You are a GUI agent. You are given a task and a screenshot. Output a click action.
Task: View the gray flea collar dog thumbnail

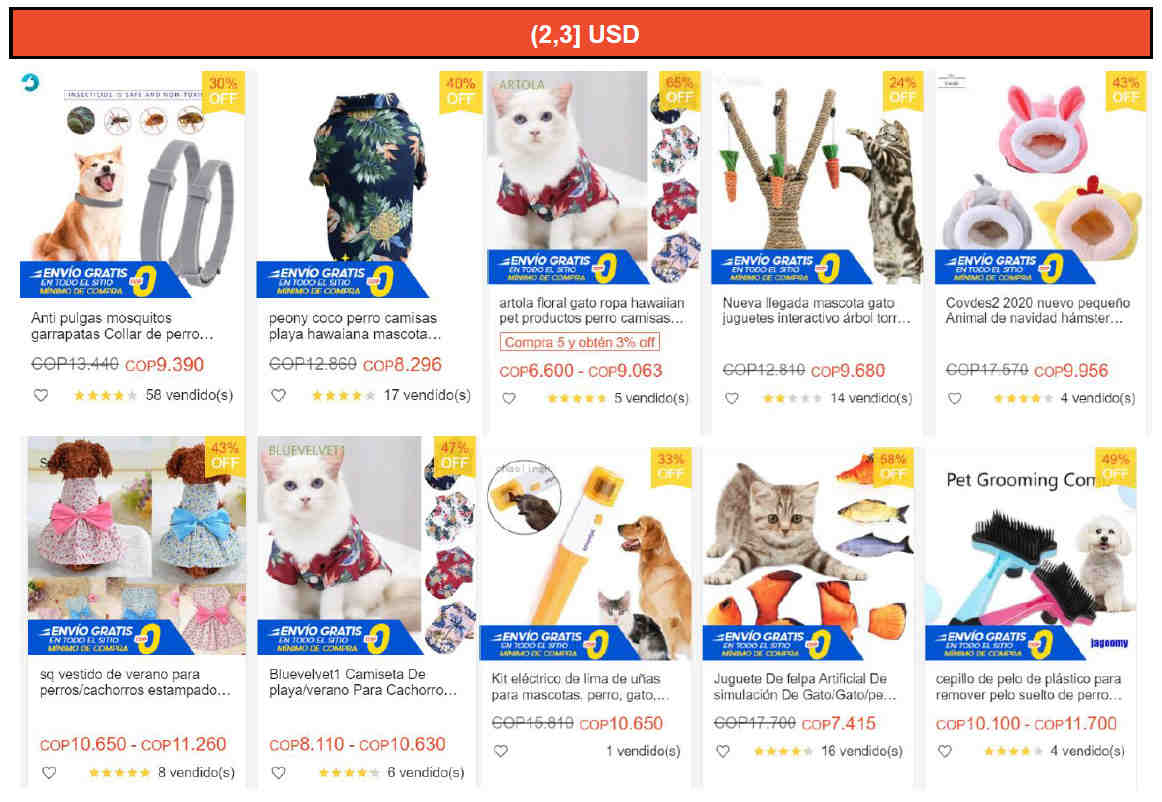(x=133, y=184)
